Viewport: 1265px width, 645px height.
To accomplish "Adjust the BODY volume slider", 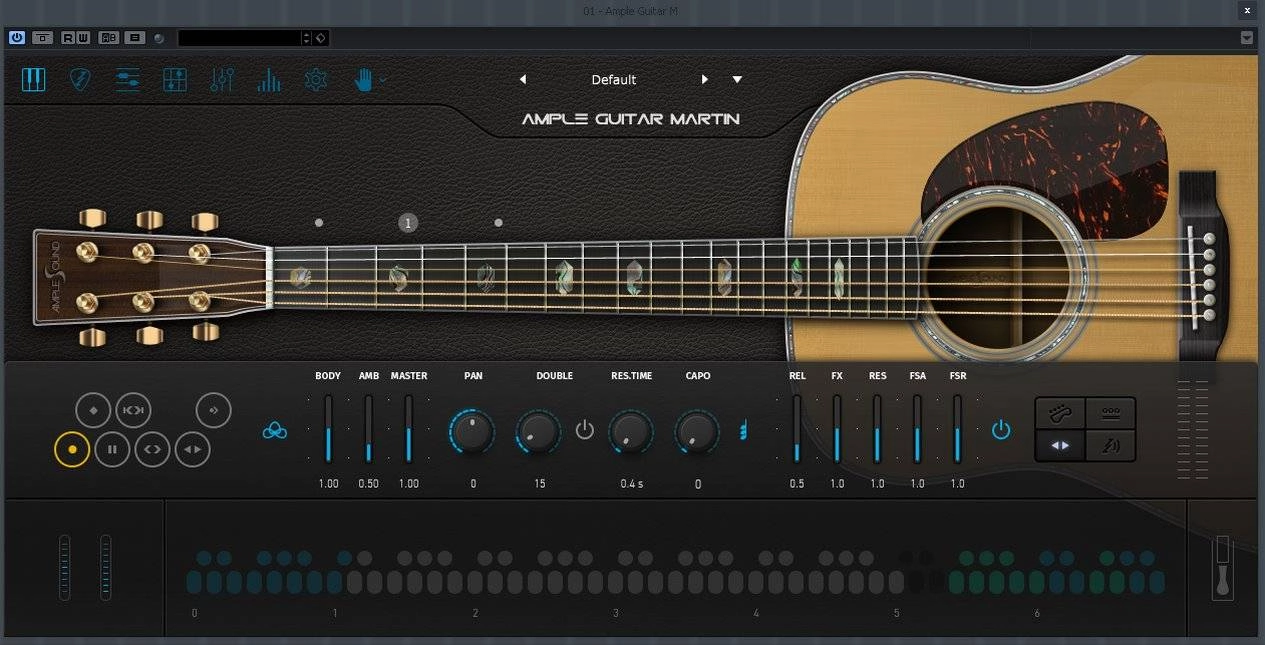I will (328, 429).
